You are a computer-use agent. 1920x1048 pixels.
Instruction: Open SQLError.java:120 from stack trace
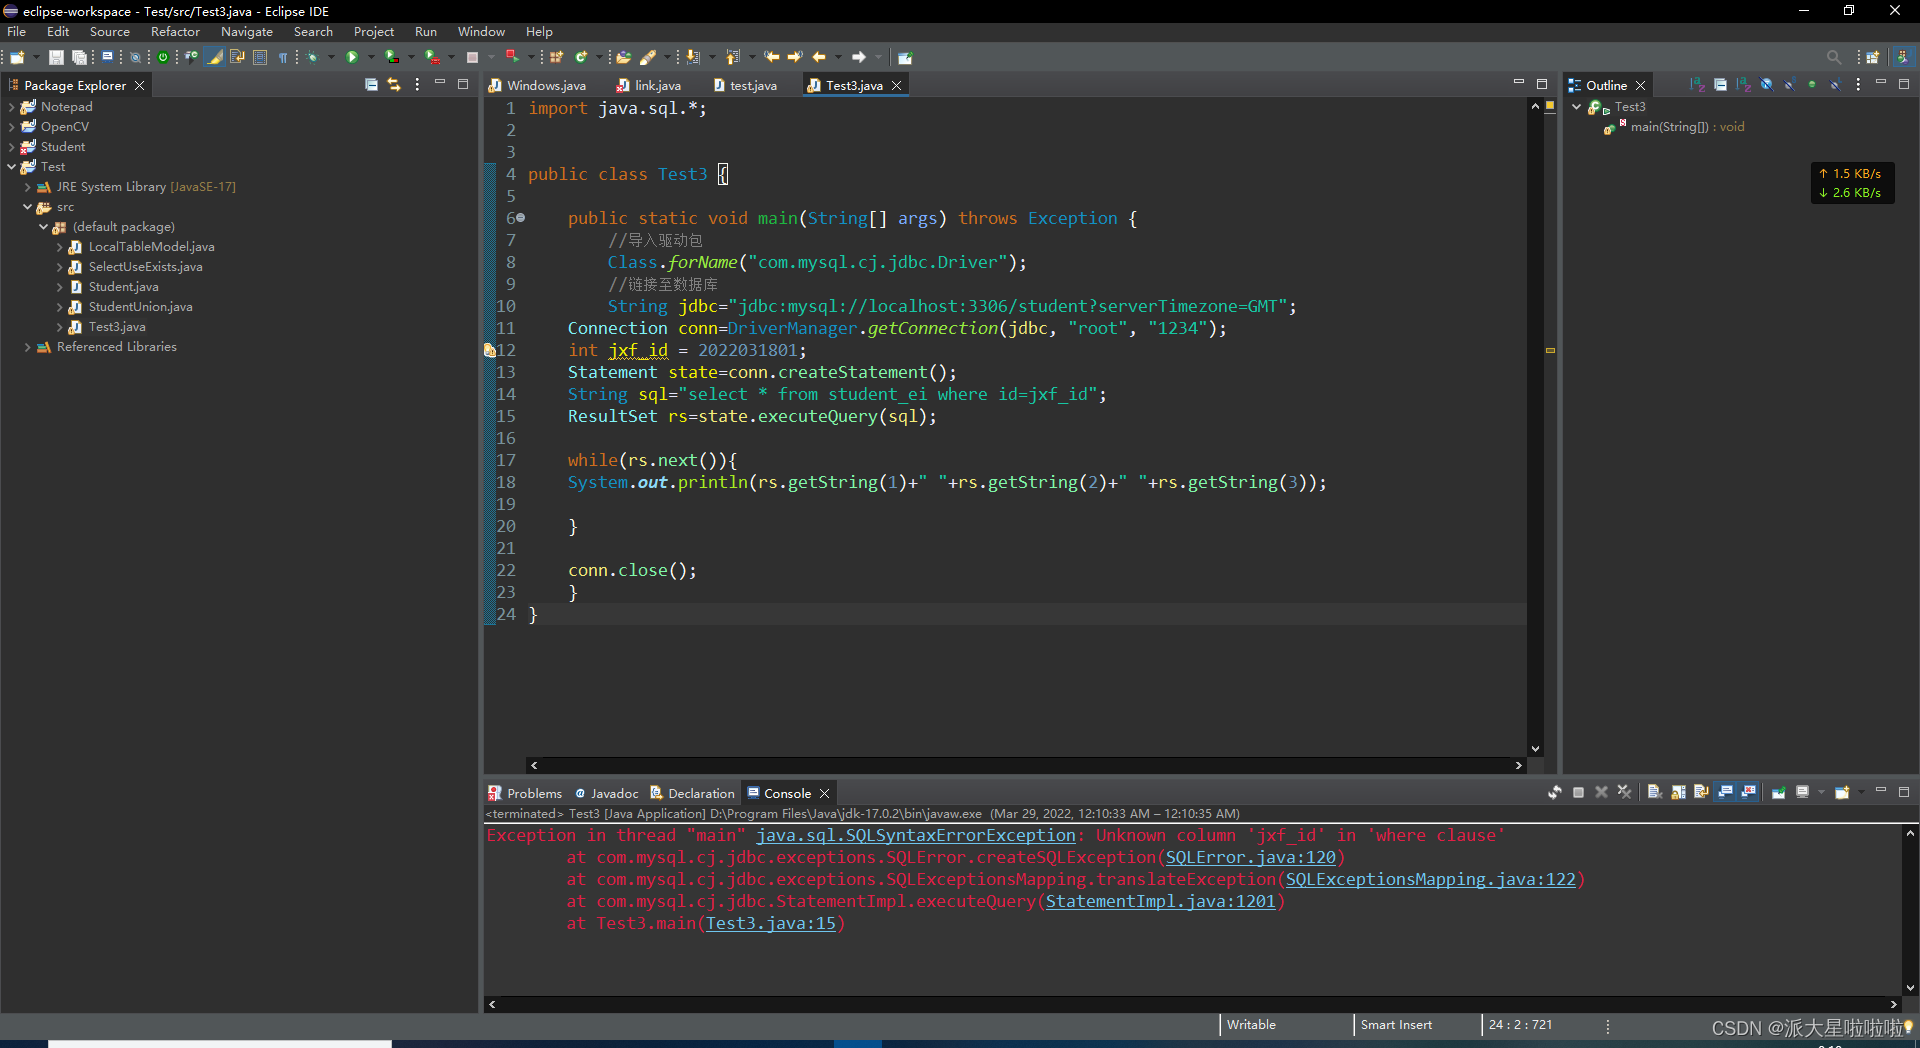pyautogui.click(x=1251, y=858)
